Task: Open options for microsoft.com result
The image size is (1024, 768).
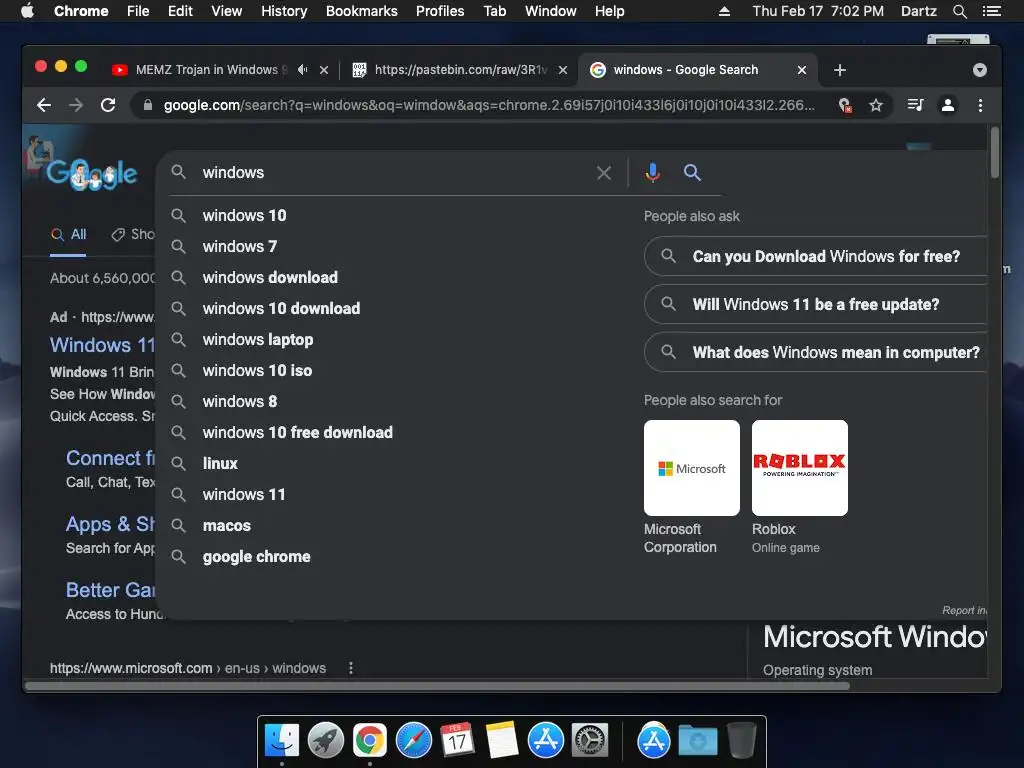Action: (x=351, y=668)
